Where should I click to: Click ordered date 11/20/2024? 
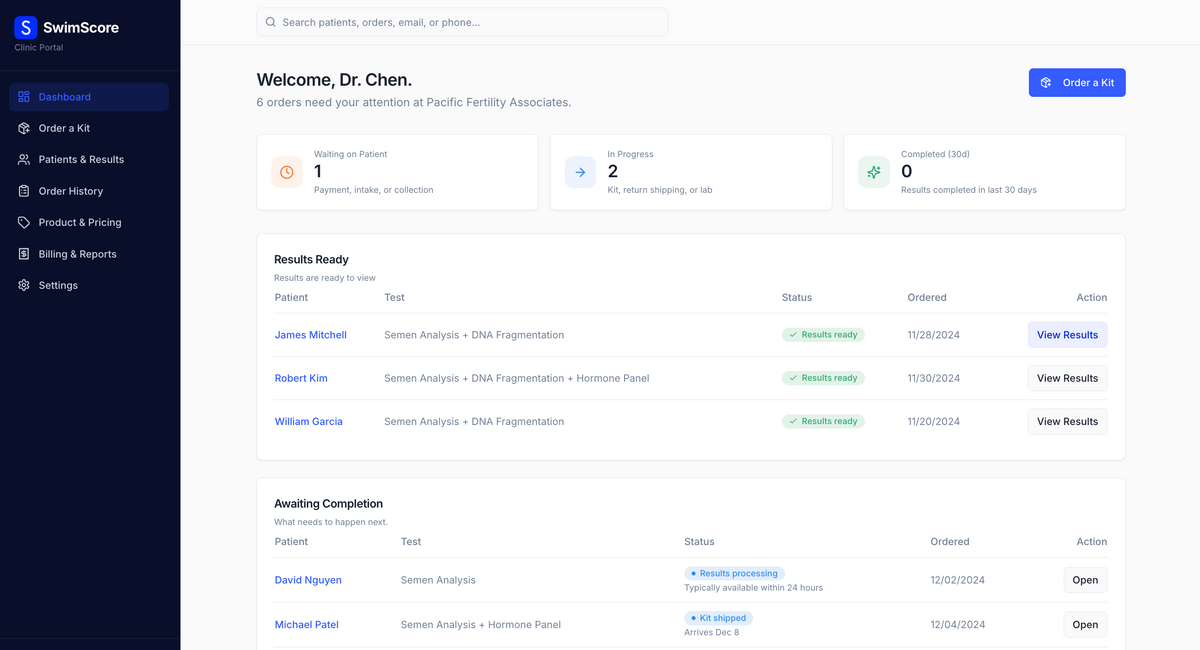click(x=933, y=421)
